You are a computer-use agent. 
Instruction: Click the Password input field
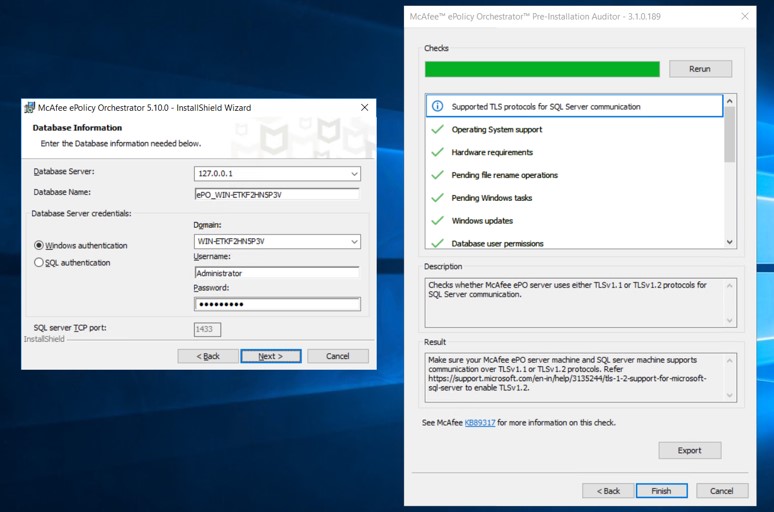tap(277, 304)
